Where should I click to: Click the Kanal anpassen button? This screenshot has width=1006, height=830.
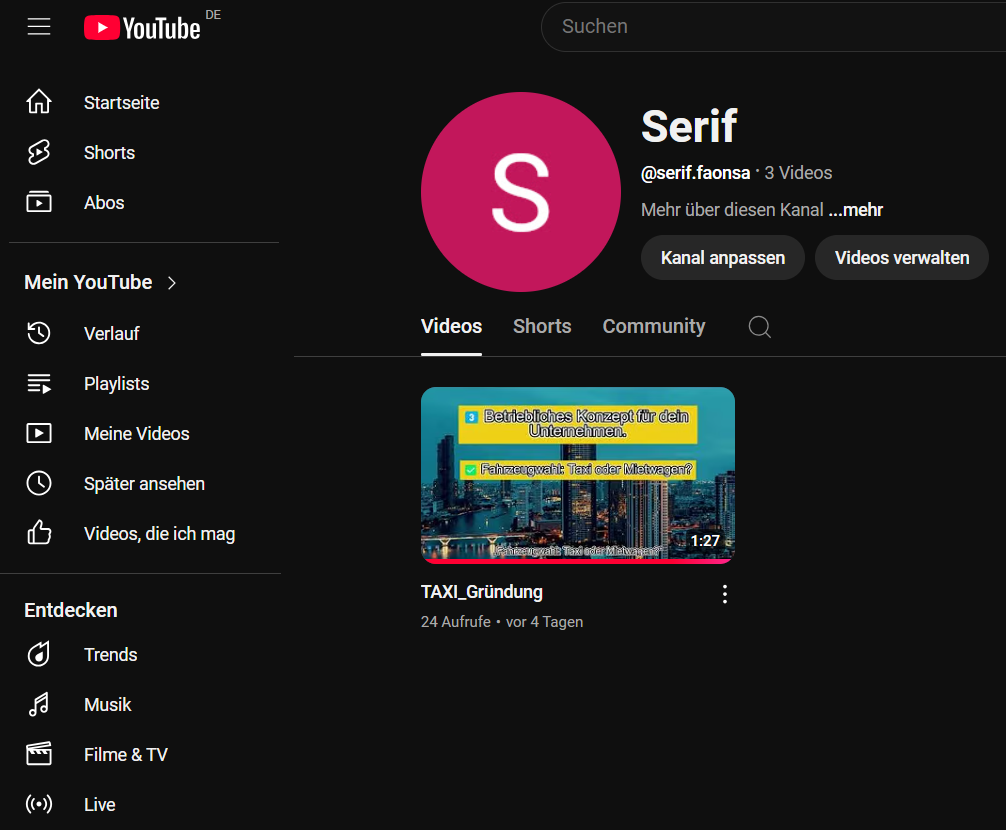(x=722, y=257)
